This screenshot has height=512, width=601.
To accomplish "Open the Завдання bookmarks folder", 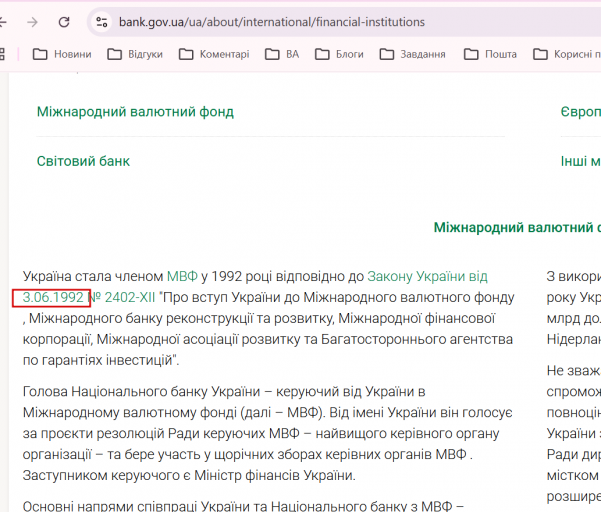I will (412, 54).
